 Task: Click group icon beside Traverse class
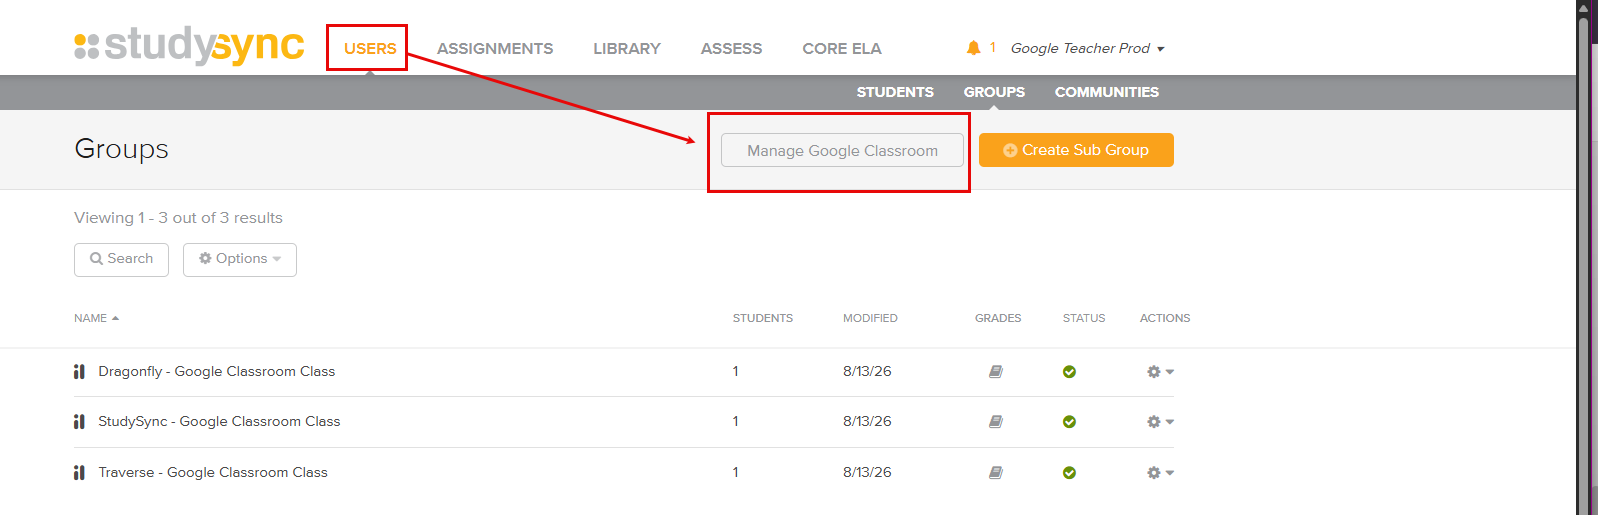pyautogui.click(x=79, y=473)
